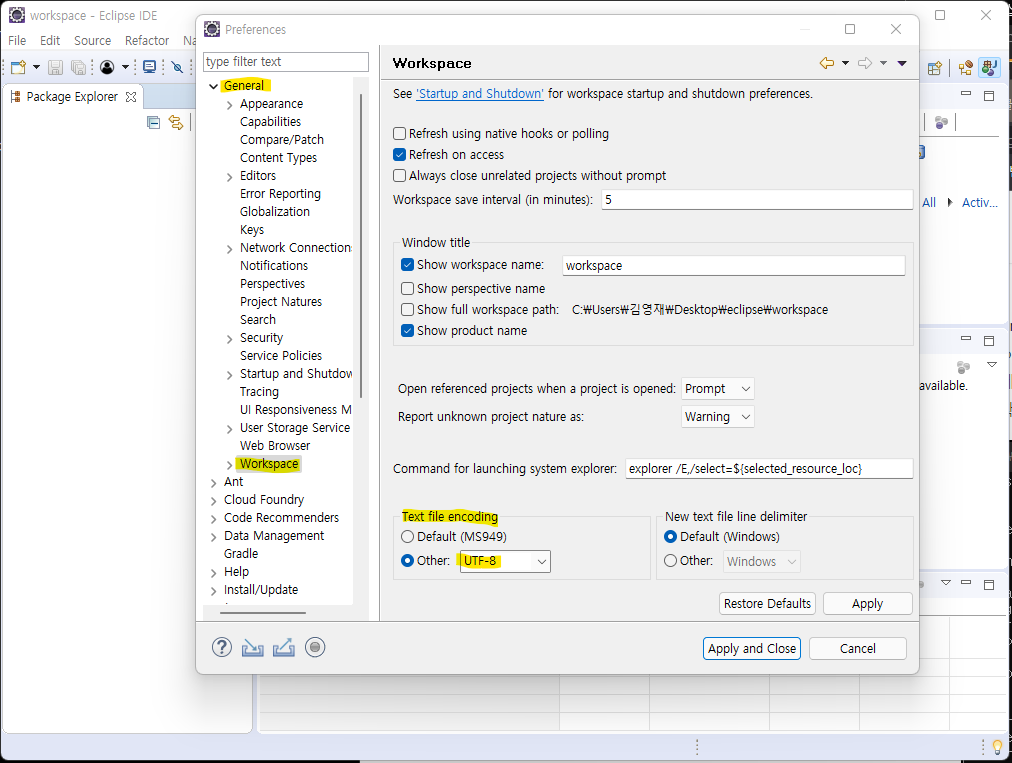Click the Save toolbar icon in Eclipse

pos(56,66)
